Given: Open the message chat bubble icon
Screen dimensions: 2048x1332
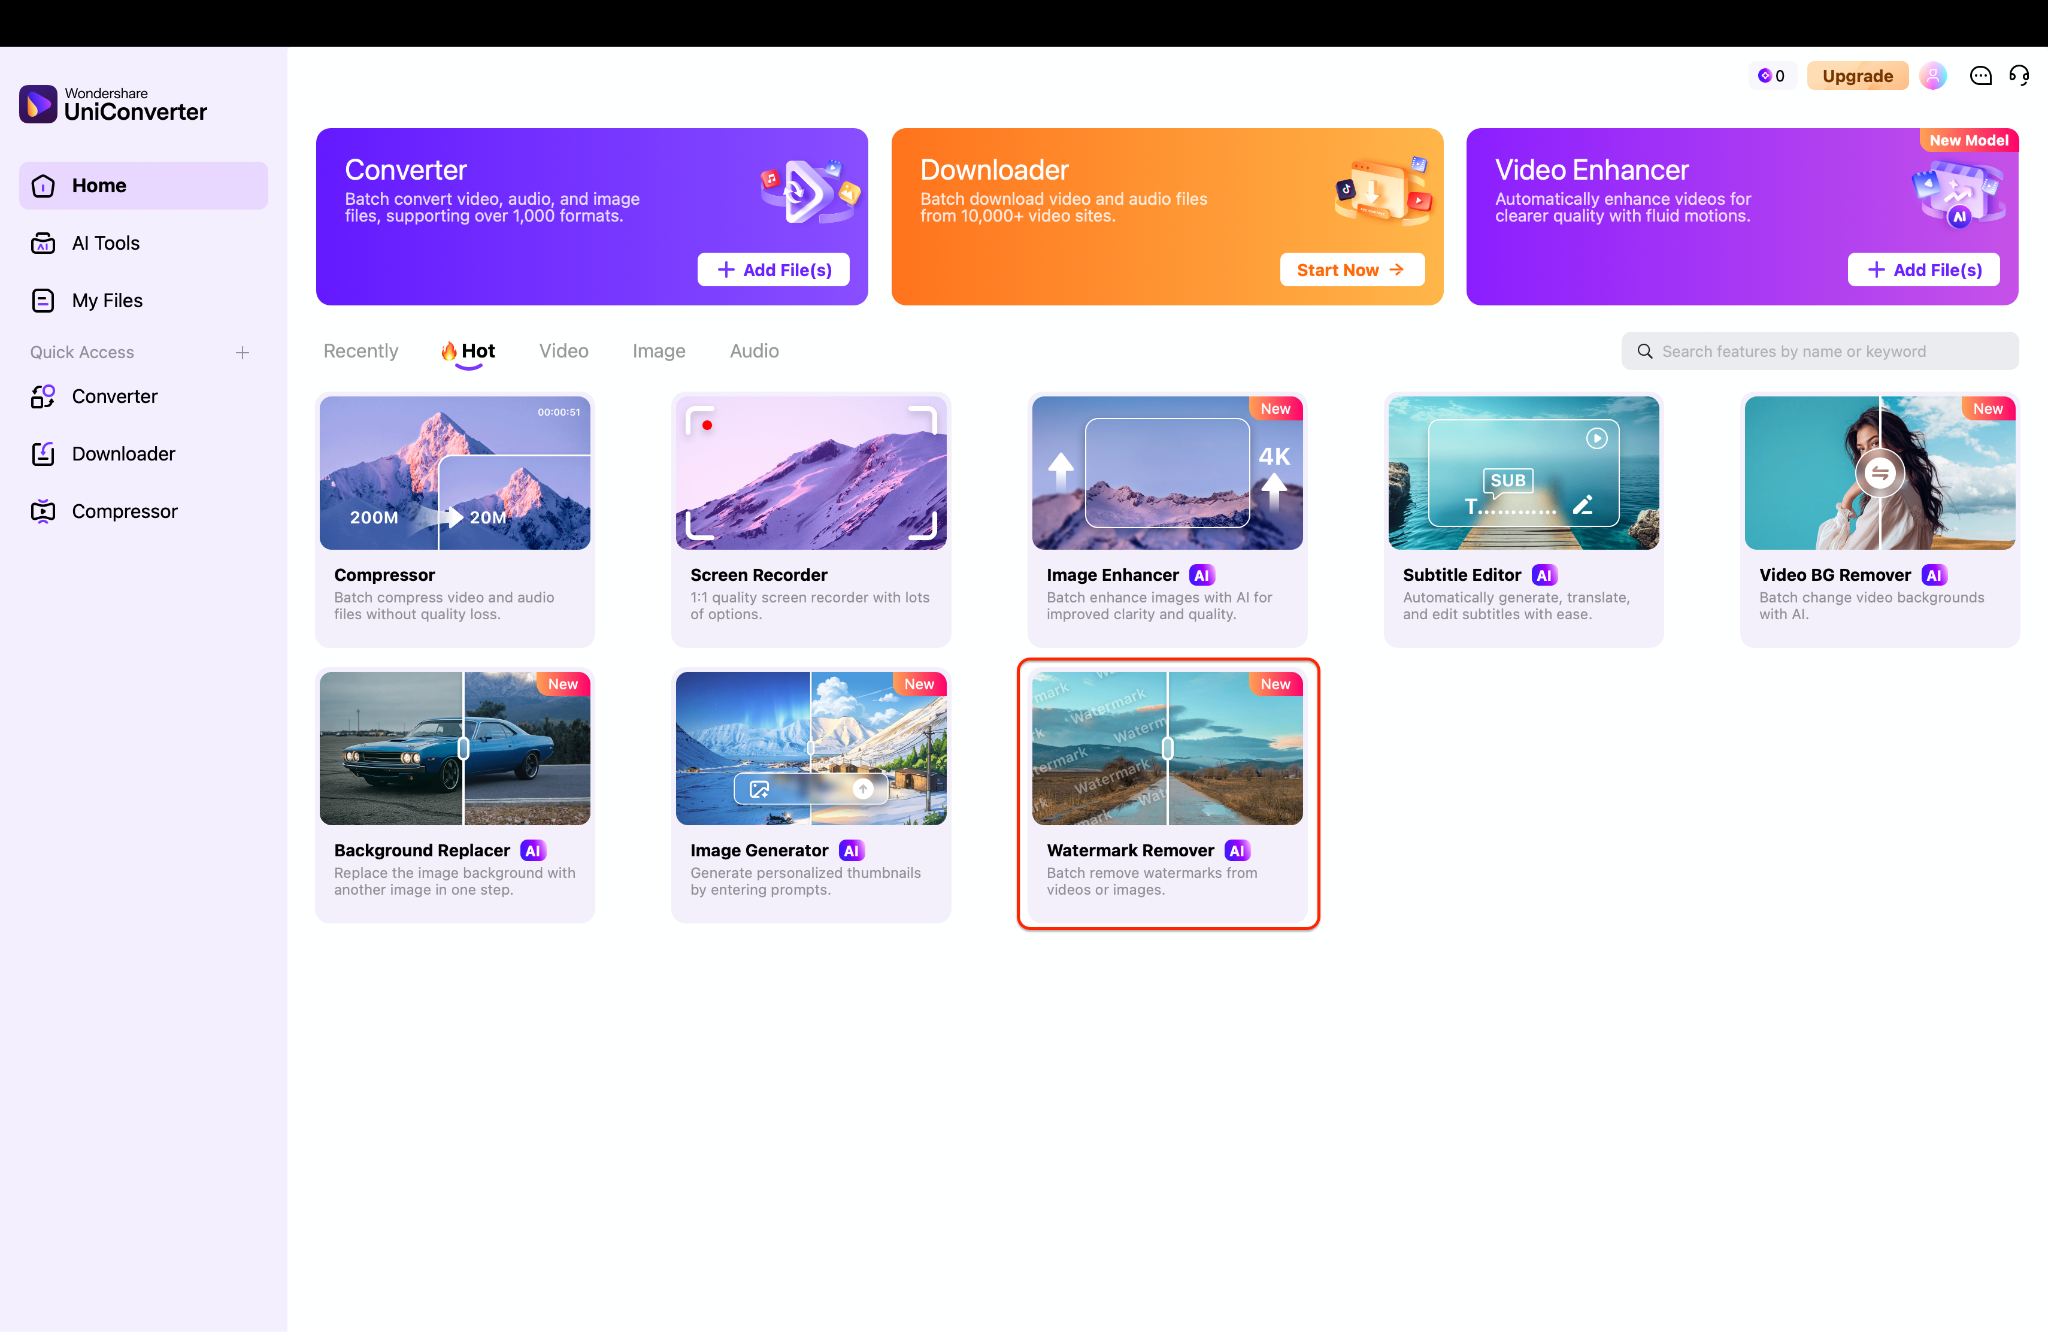Looking at the screenshot, I should [x=1981, y=76].
